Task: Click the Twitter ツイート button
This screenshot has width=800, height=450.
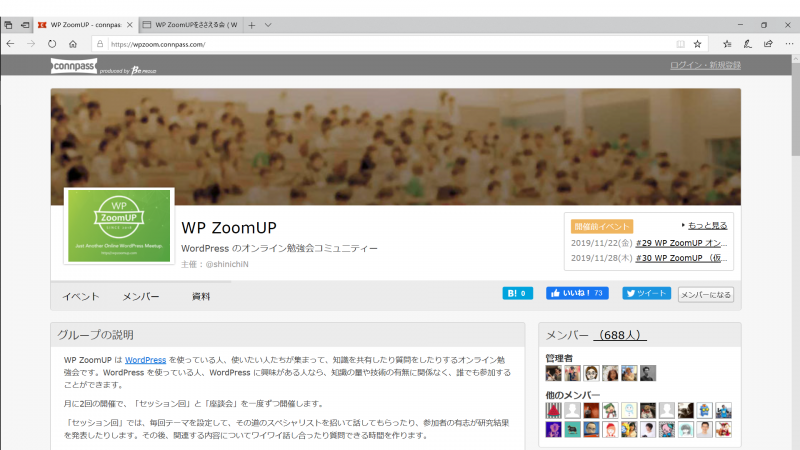Action: pos(646,293)
